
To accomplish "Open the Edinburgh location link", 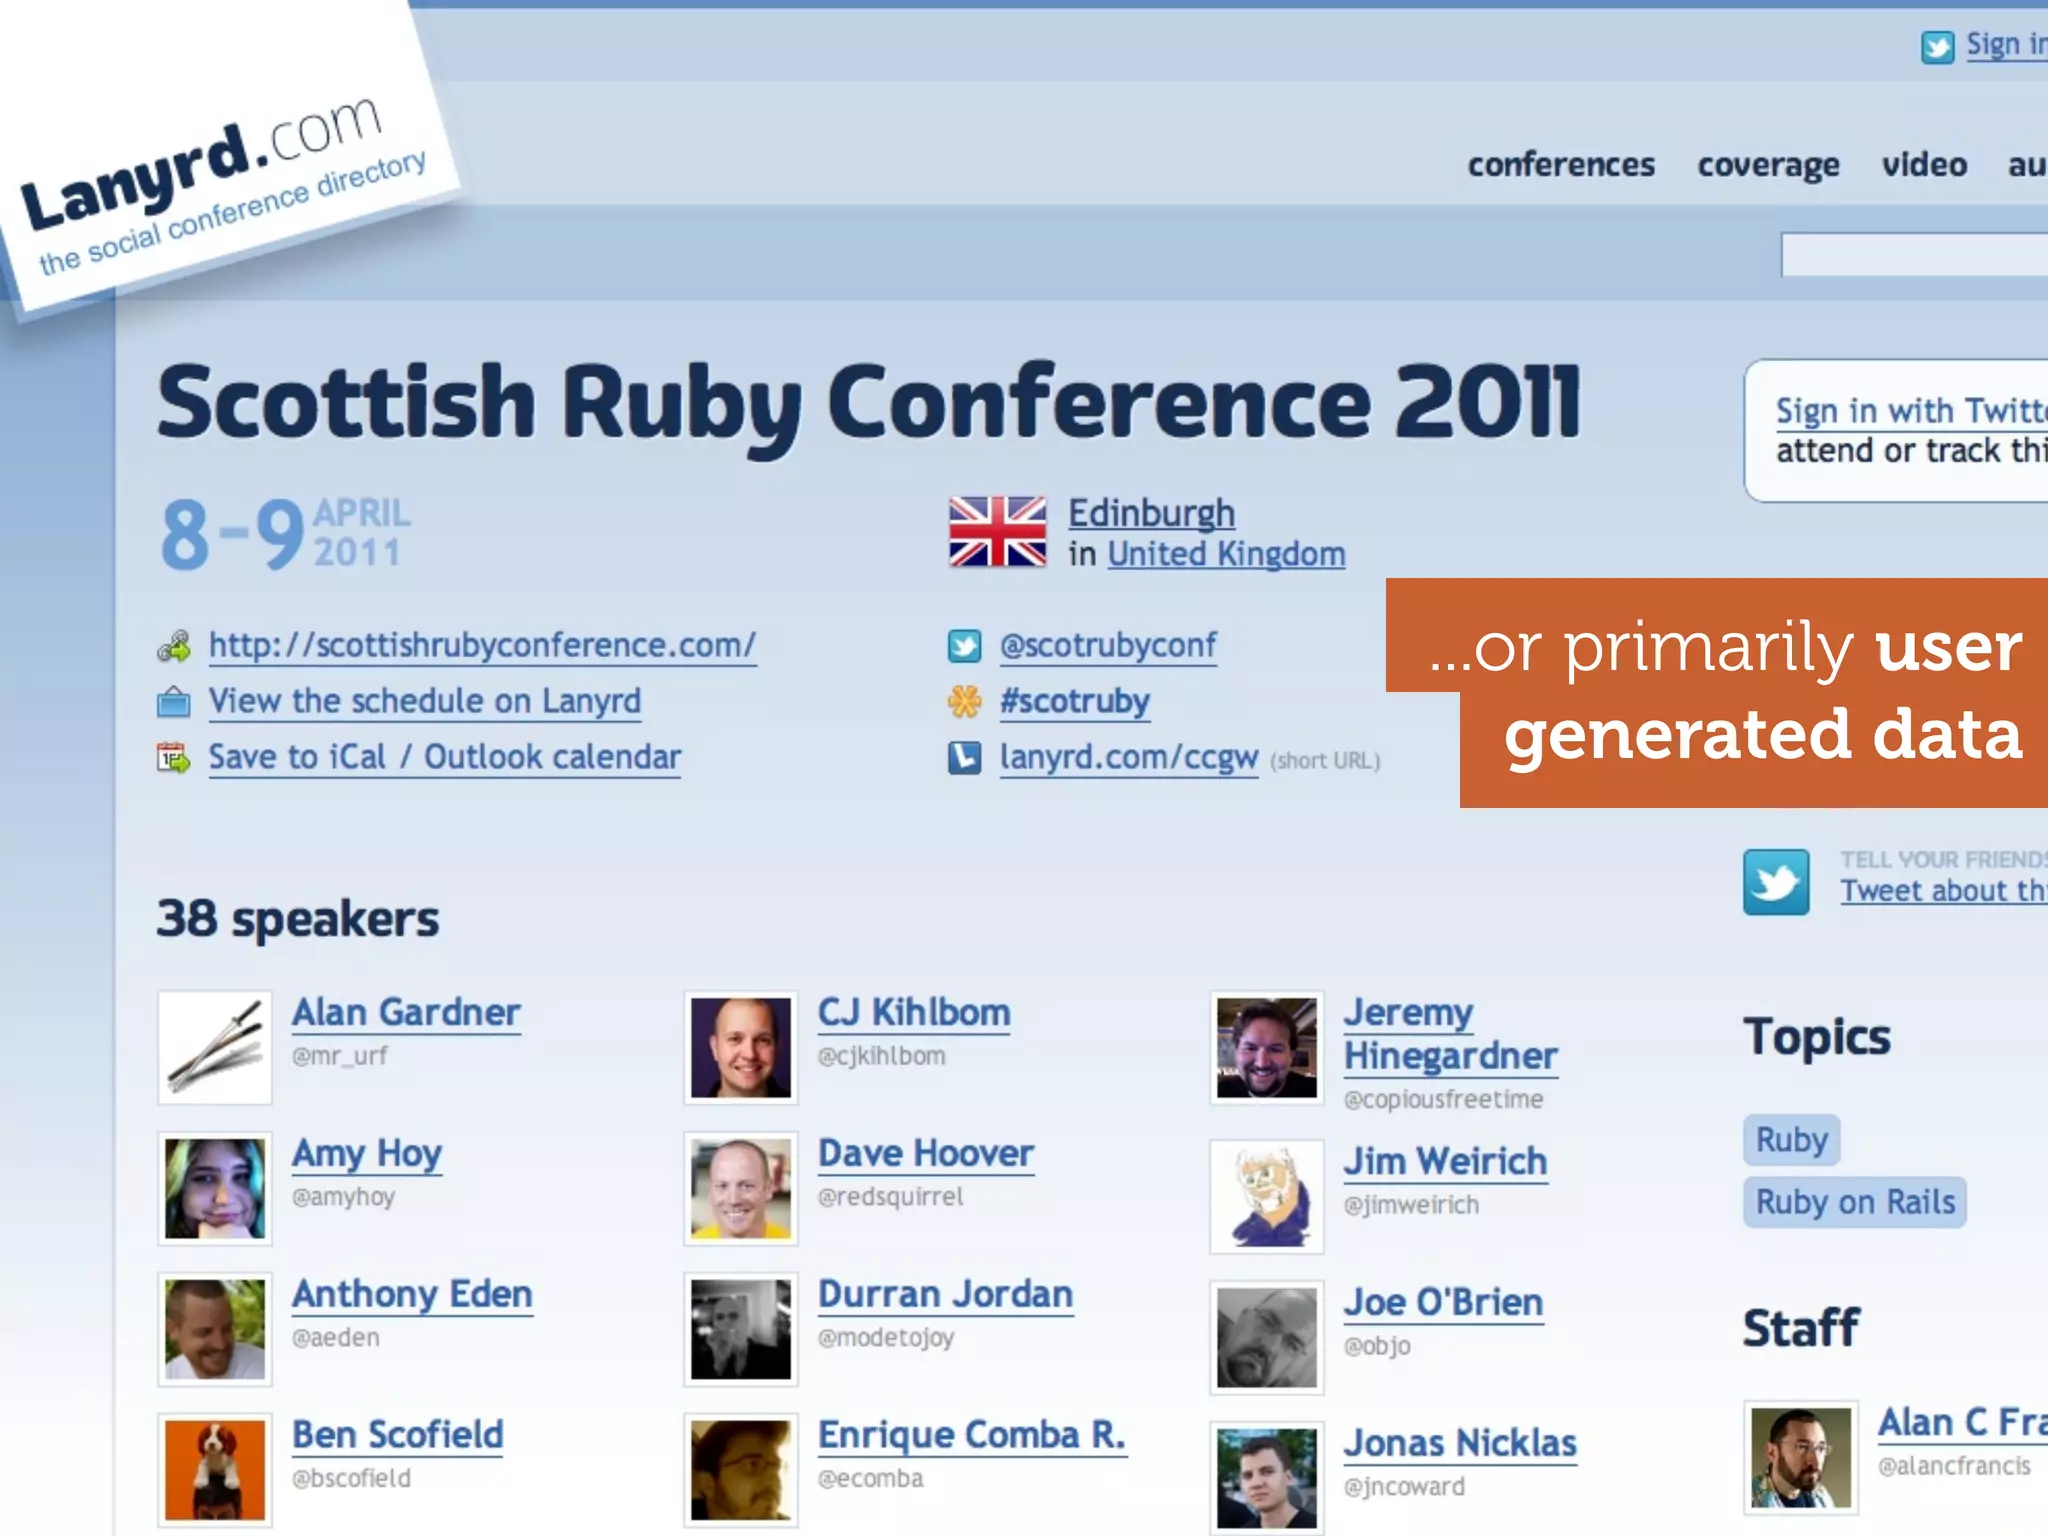I will click(x=1151, y=514).
